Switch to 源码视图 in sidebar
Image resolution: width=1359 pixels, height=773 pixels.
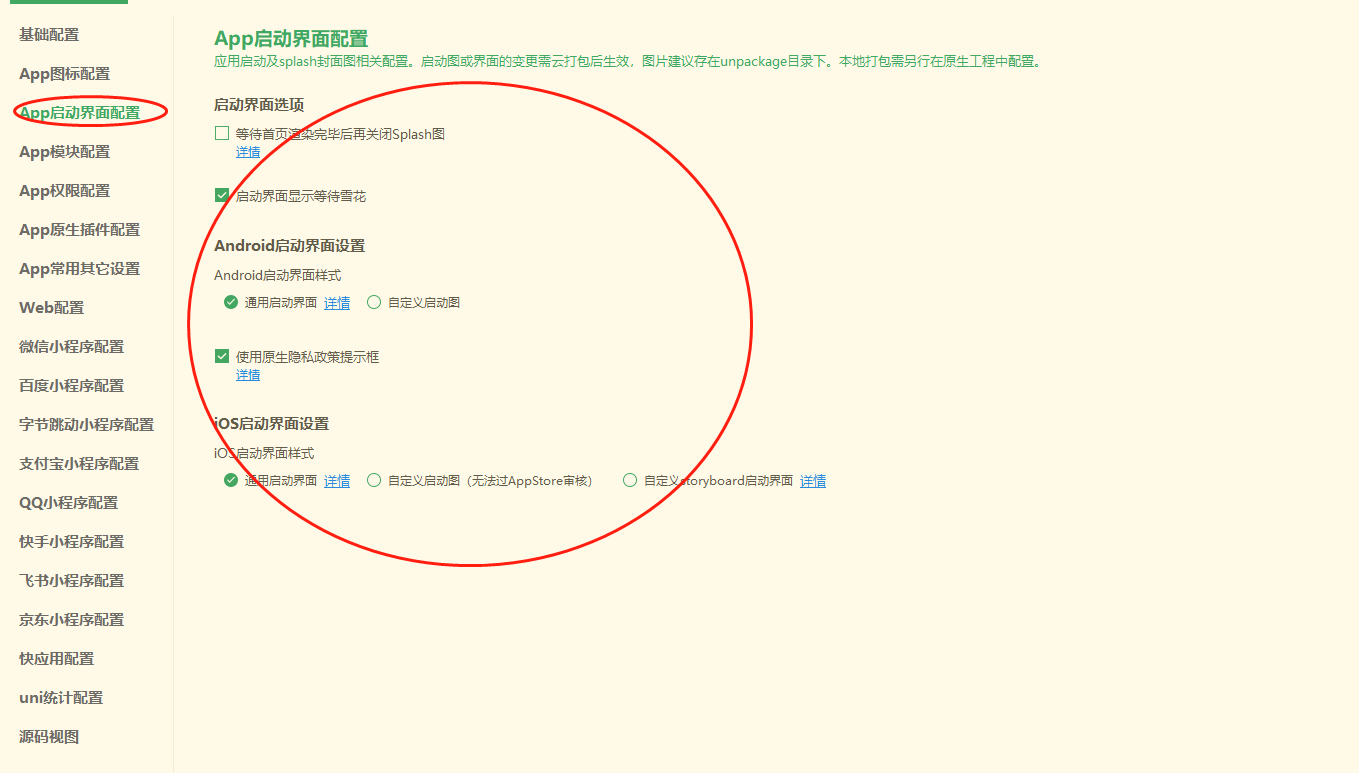49,737
